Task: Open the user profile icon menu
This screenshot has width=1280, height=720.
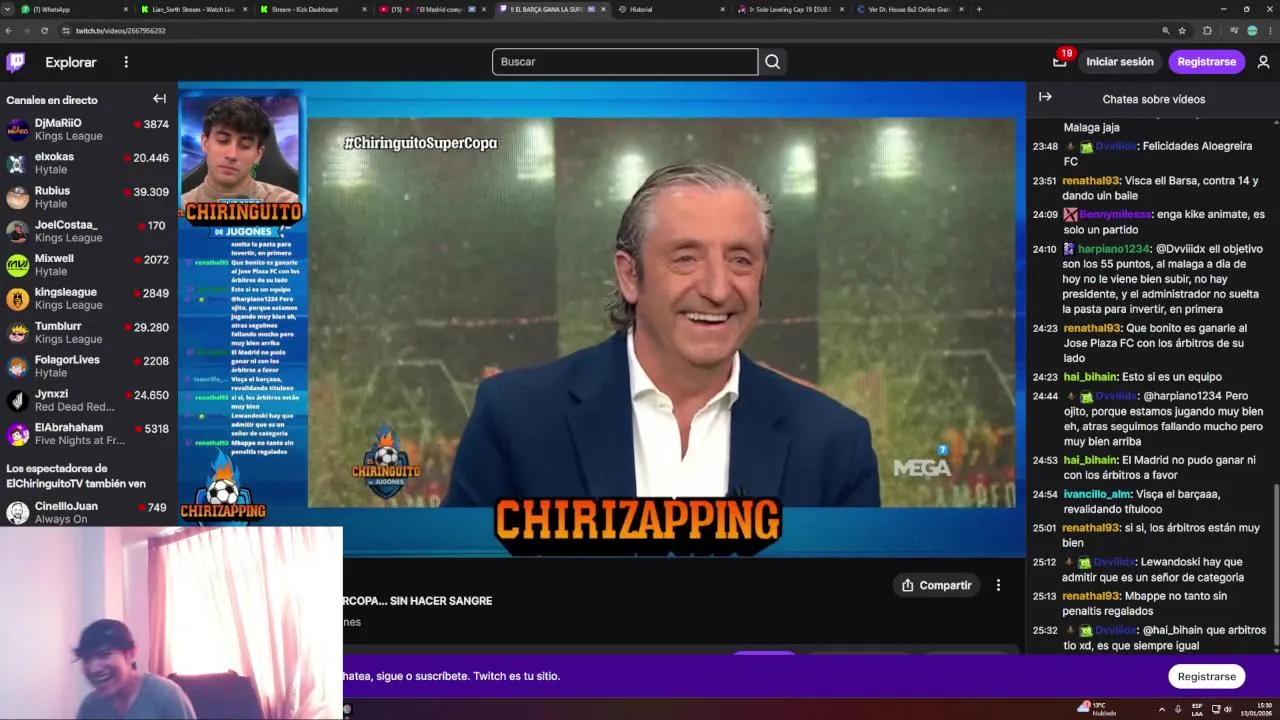Action: click(1263, 62)
